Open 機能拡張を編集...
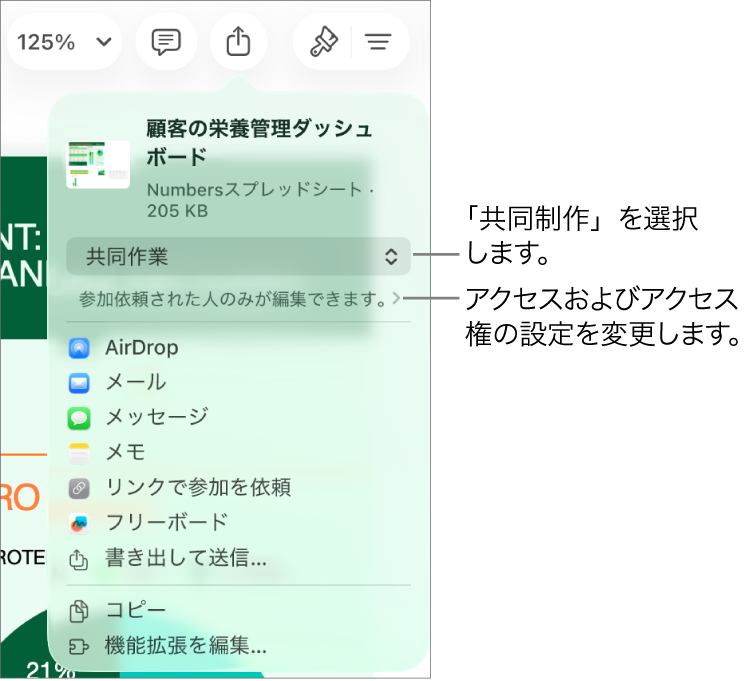This screenshot has width=753, height=681. pos(186,646)
